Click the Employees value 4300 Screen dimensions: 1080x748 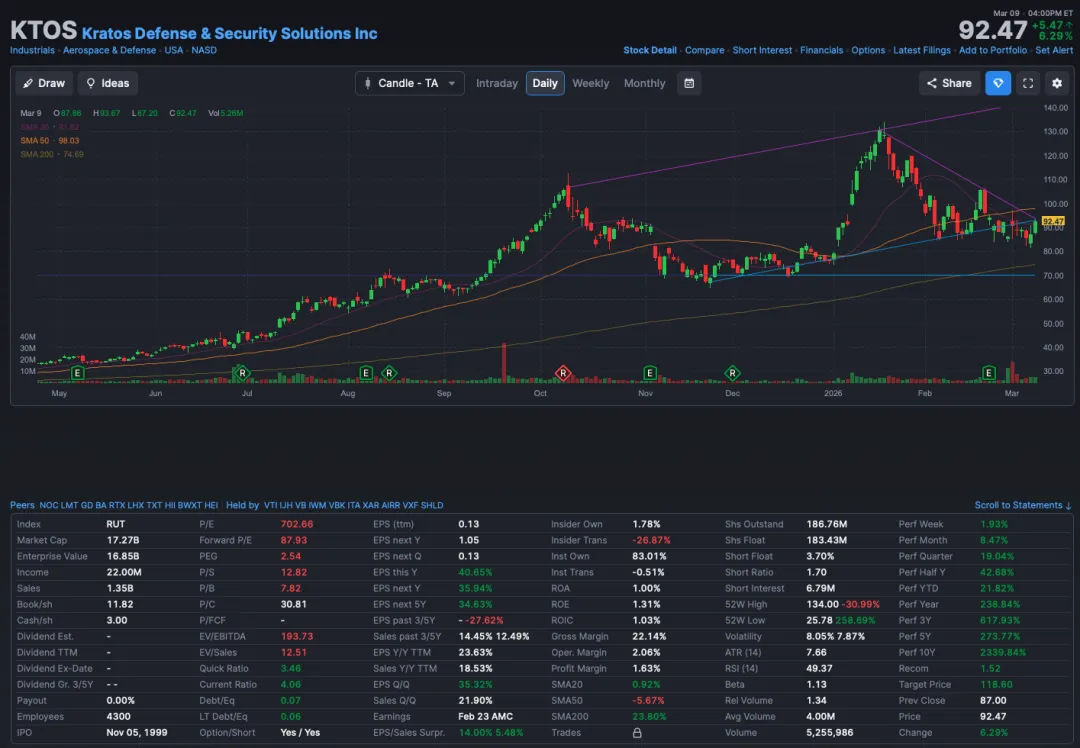(118, 716)
